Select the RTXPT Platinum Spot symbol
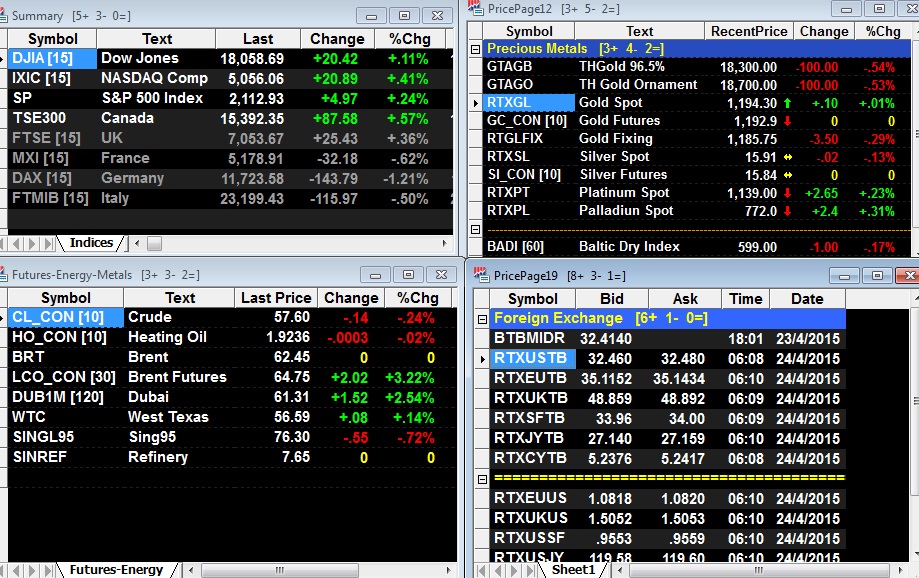Screen dimensions: 919x578 529,193
